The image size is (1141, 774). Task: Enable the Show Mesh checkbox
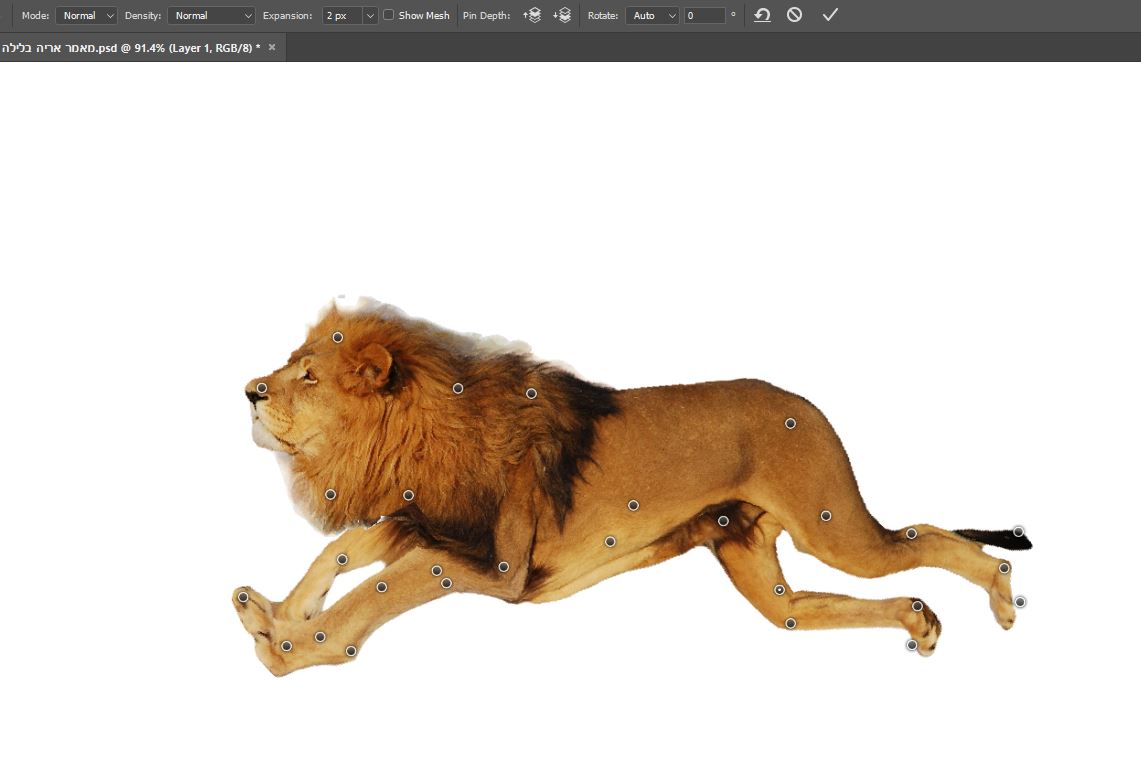[x=389, y=16]
